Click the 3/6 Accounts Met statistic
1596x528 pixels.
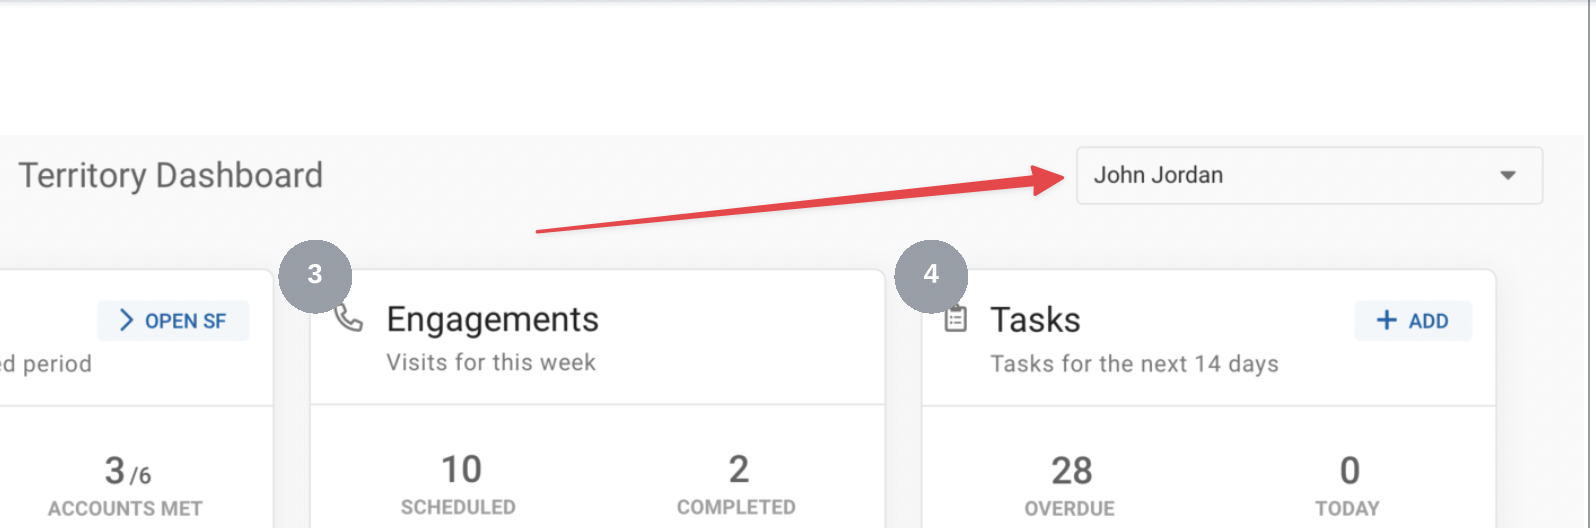click(126, 472)
